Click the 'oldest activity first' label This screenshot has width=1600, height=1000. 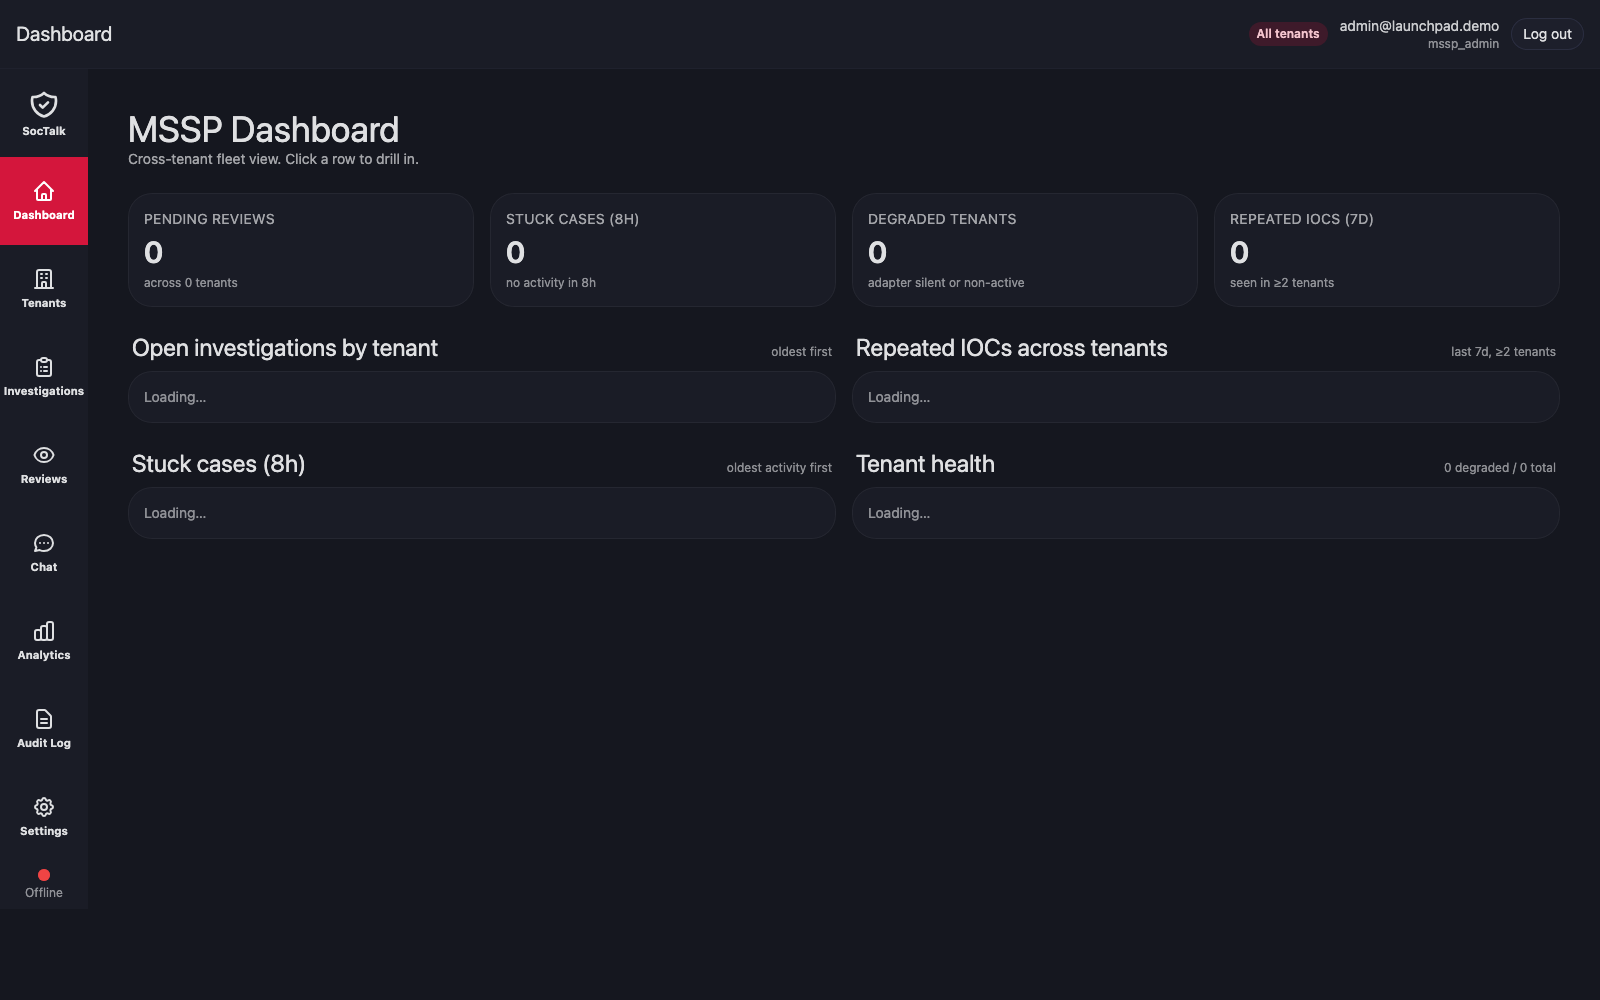pyautogui.click(x=779, y=468)
